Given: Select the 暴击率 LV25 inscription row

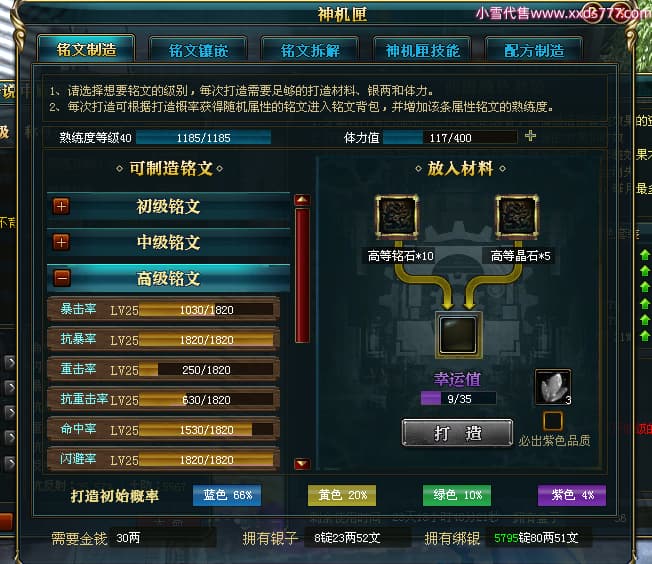Looking at the screenshot, I should [x=163, y=309].
